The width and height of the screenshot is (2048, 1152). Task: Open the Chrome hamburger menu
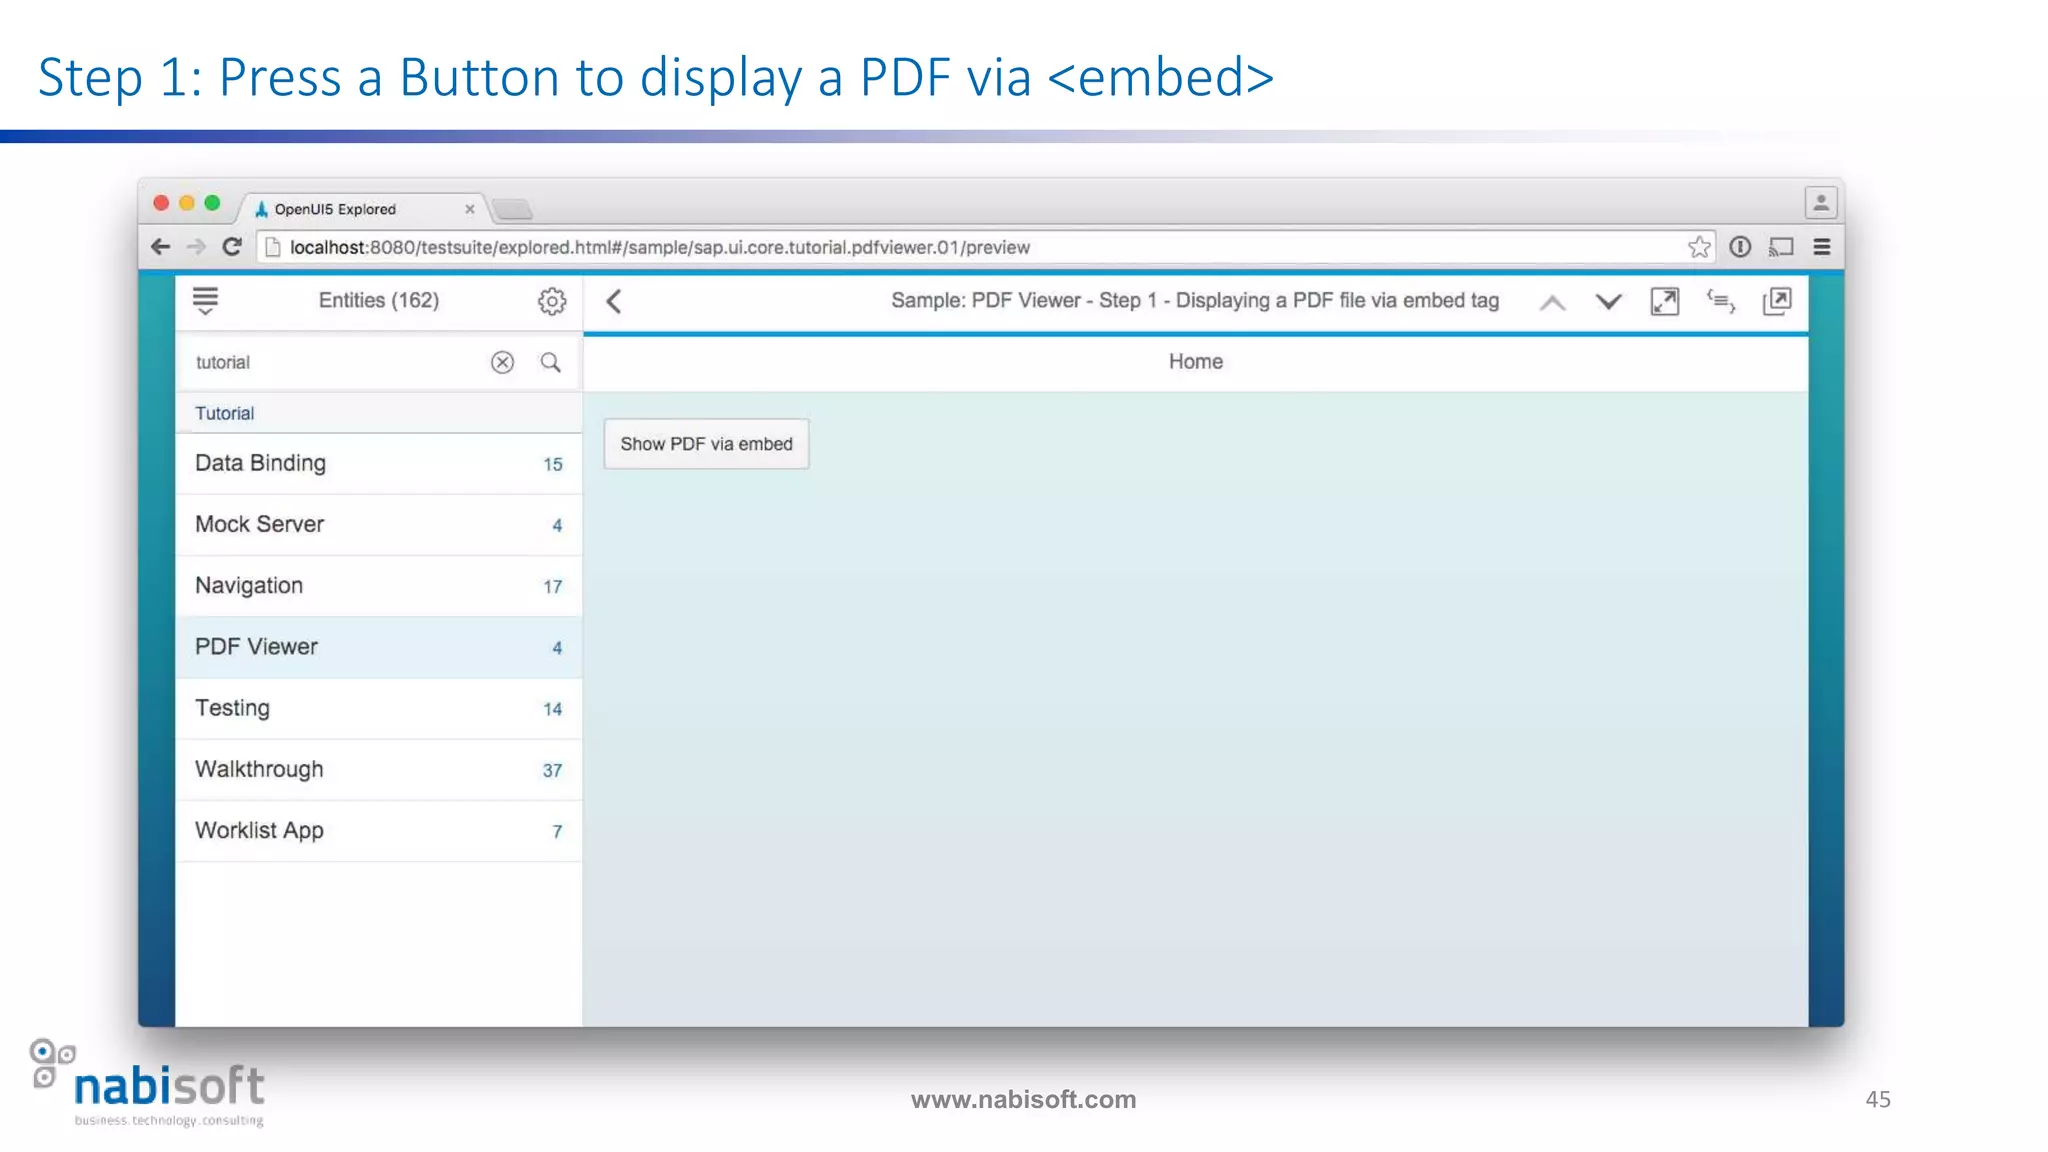pyautogui.click(x=1822, y=247)
